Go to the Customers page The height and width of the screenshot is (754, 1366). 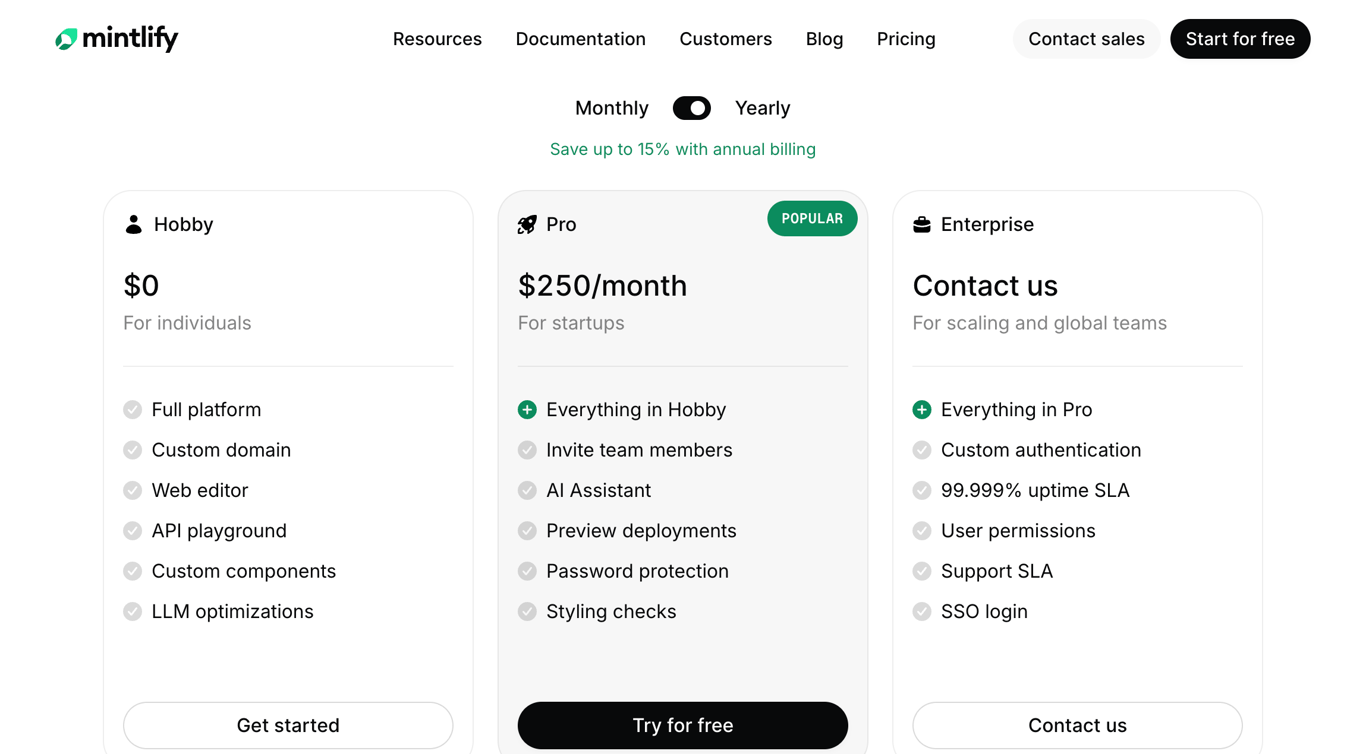[725, 39]
